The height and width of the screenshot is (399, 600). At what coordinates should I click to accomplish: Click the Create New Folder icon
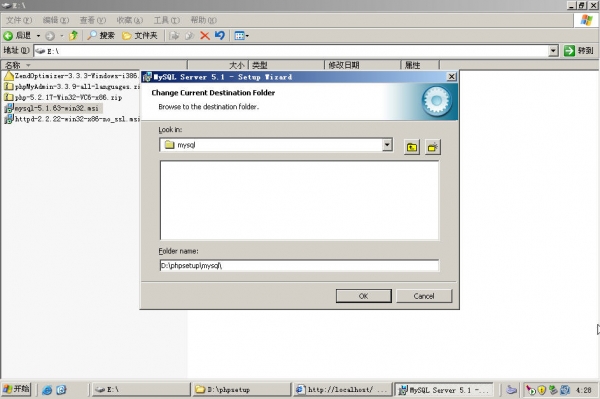pyautogui.click(x=433, y=147)
